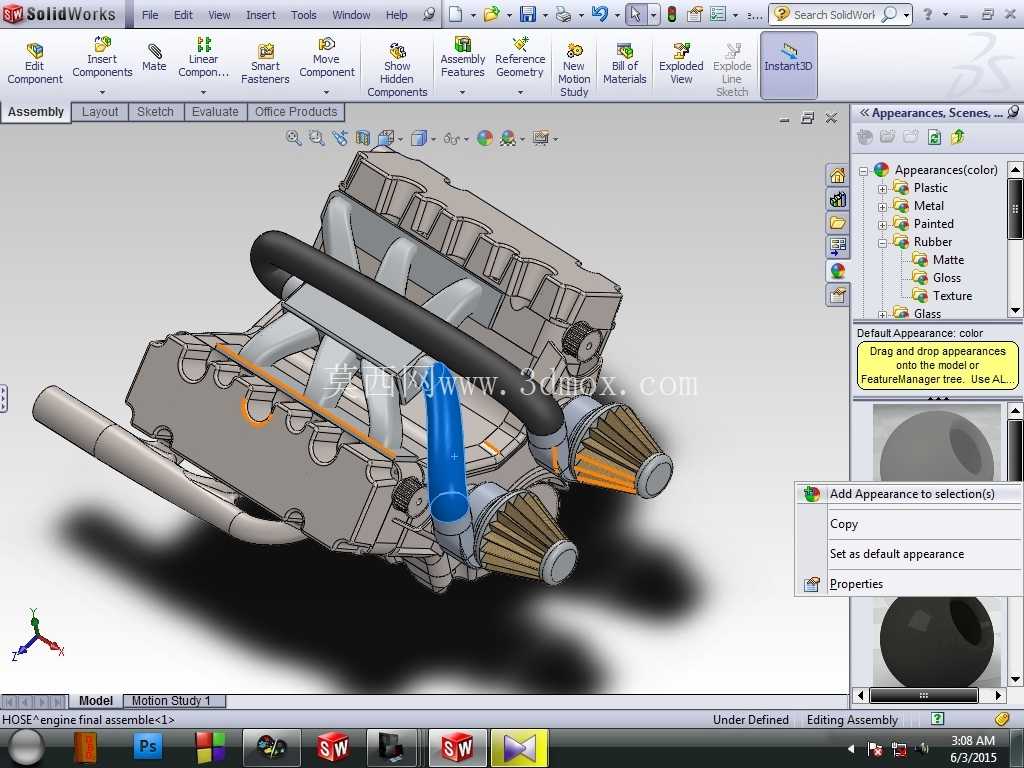The image size is (1024, 768).
Task: Switch to the Sketch tab
Action: tap(155, 112)
